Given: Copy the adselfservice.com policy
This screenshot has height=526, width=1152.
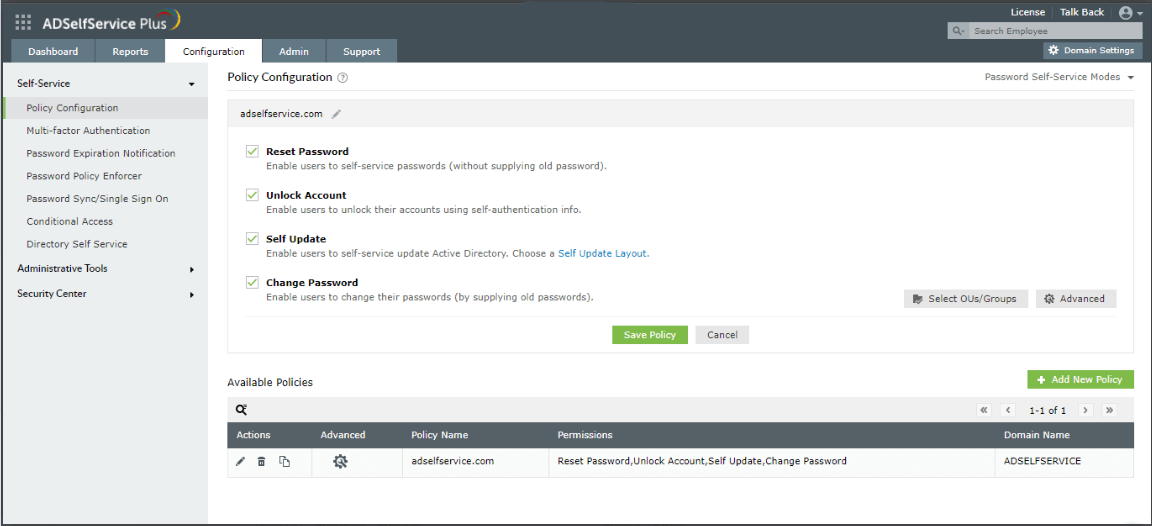Looking at the screenshot, I should (x=284, y=462).
